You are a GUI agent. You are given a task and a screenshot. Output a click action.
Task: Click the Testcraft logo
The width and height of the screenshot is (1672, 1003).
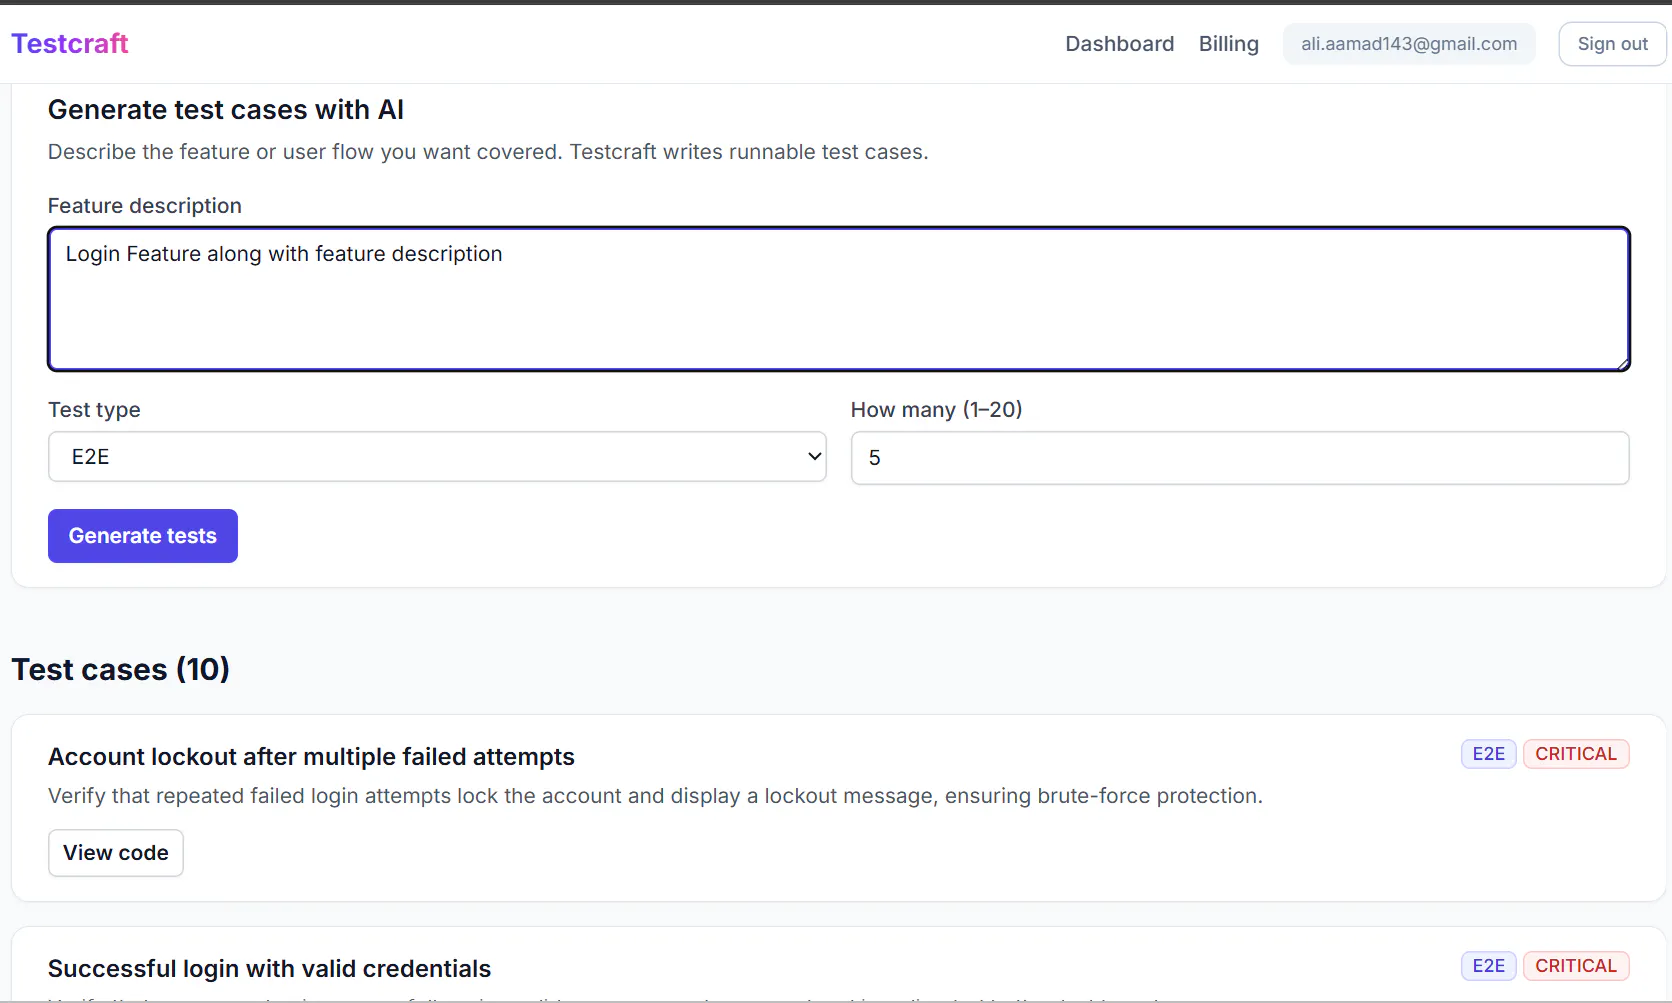70,44
